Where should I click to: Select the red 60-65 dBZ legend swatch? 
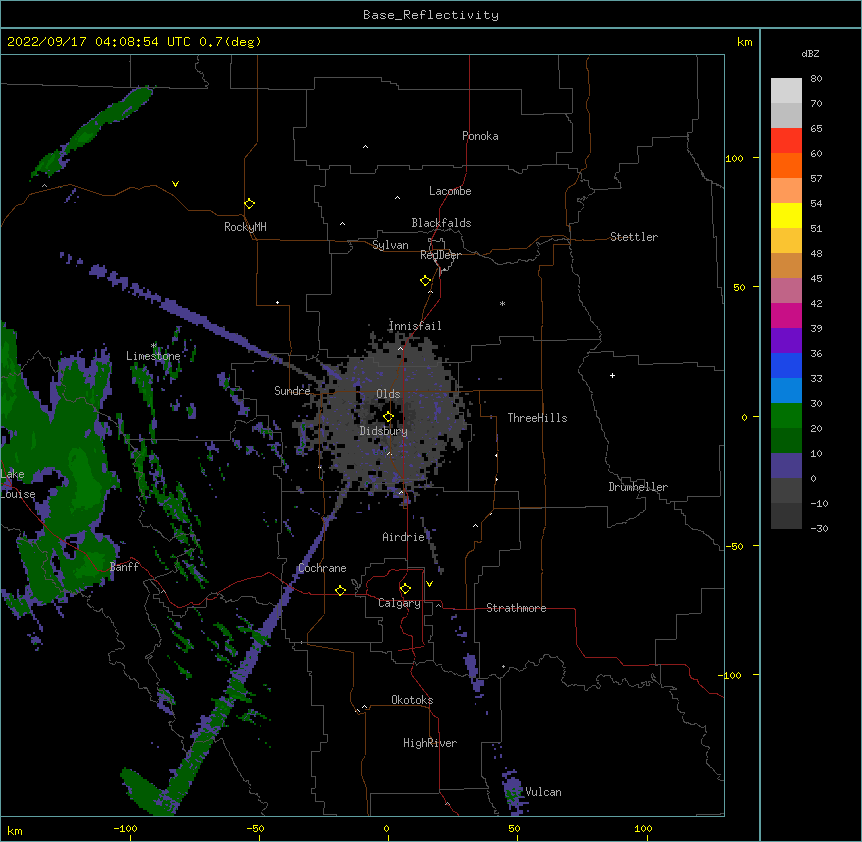[x=786, y=141]
